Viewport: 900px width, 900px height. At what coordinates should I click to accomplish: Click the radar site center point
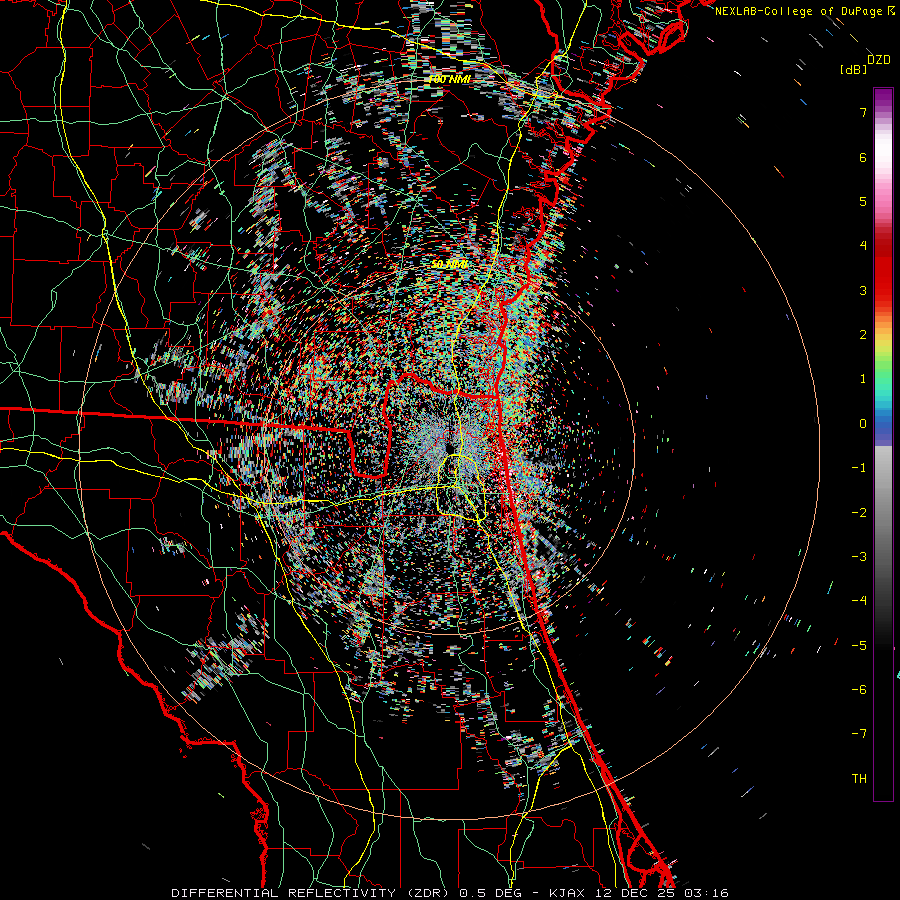pos(449,447)
